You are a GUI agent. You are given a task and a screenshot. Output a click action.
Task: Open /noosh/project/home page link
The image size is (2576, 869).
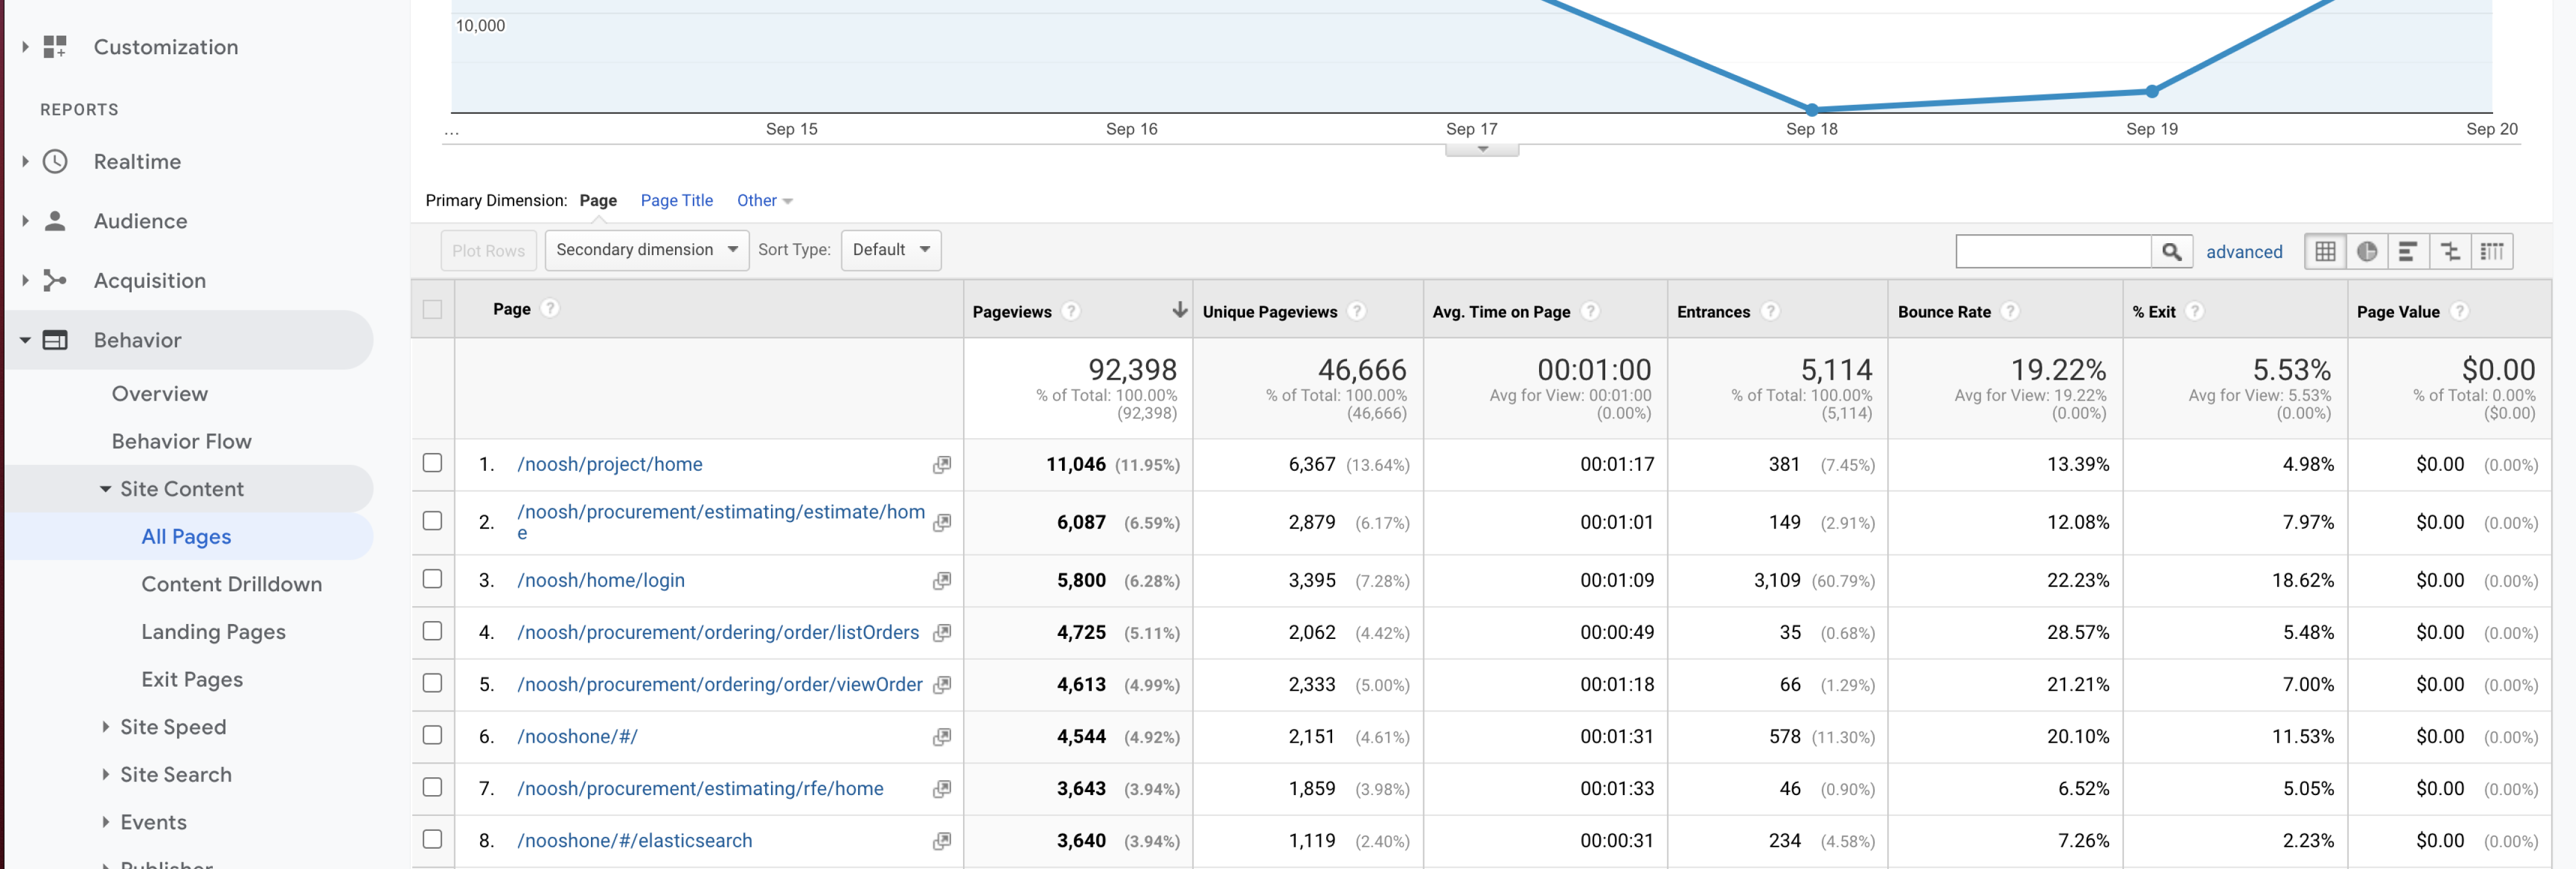tap(609, 465)
